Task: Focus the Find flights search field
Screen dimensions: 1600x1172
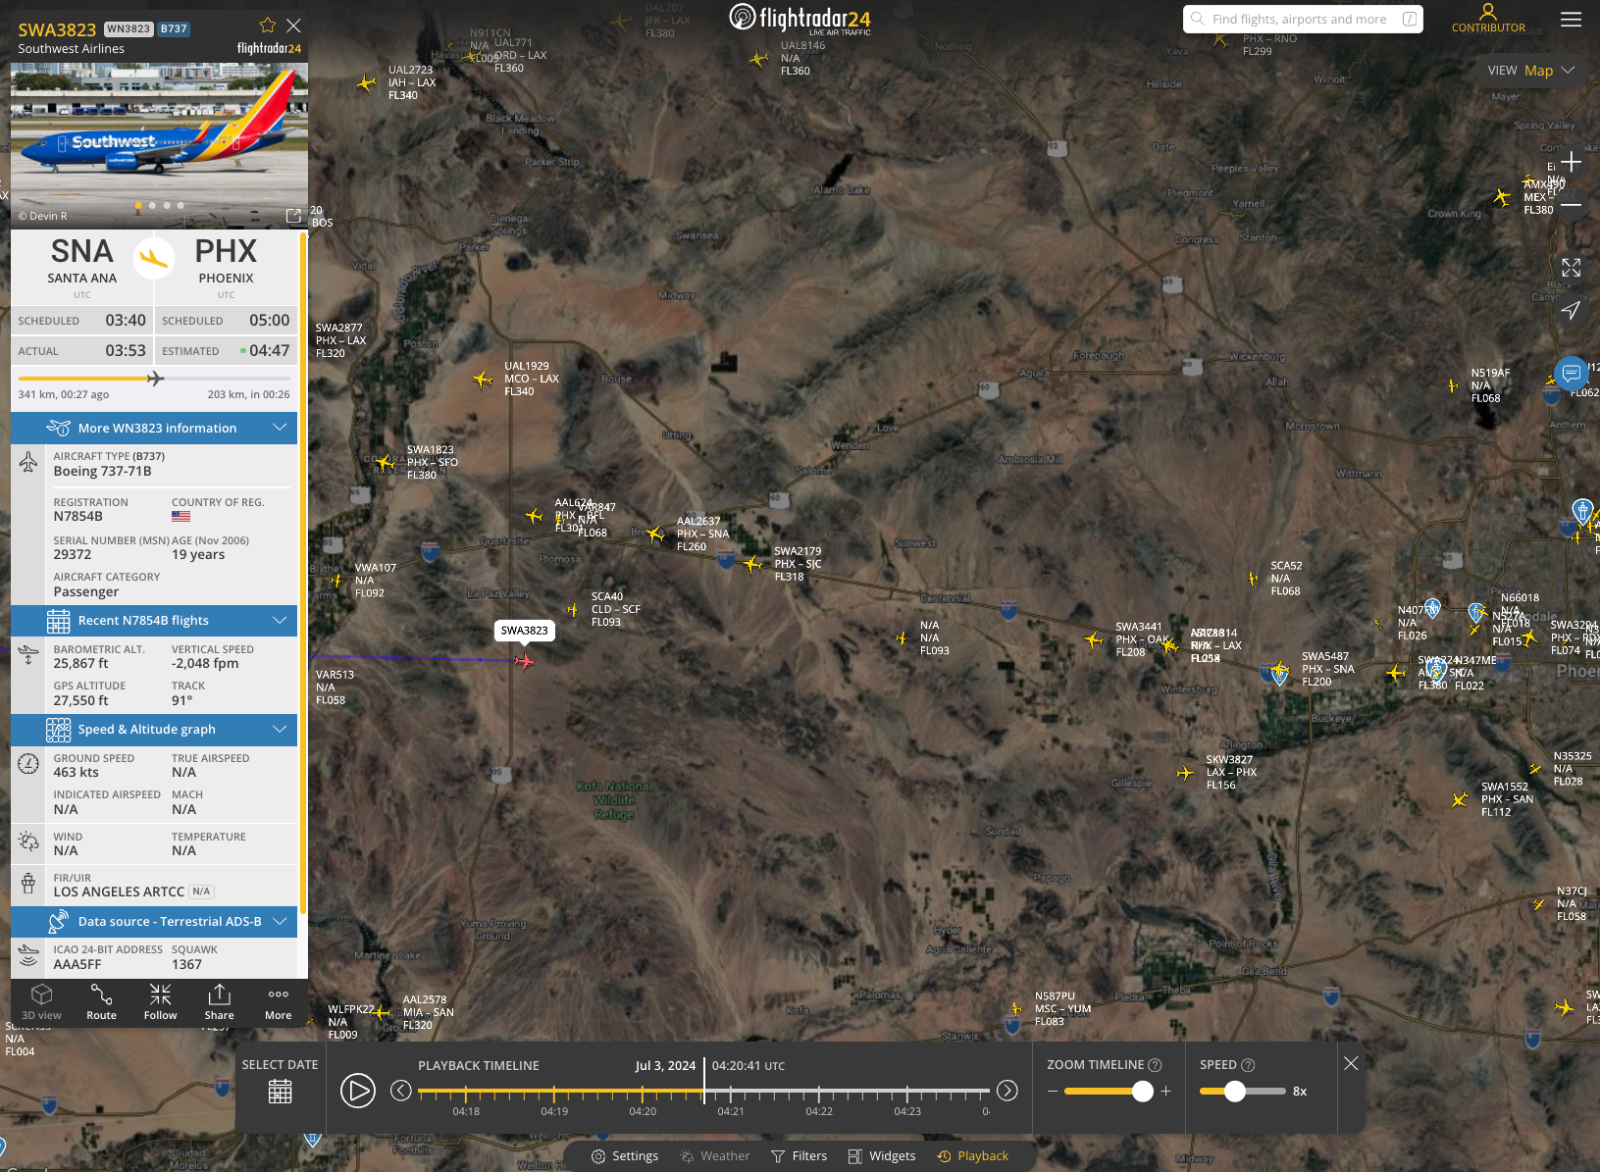Action: tap(1302, 19)
